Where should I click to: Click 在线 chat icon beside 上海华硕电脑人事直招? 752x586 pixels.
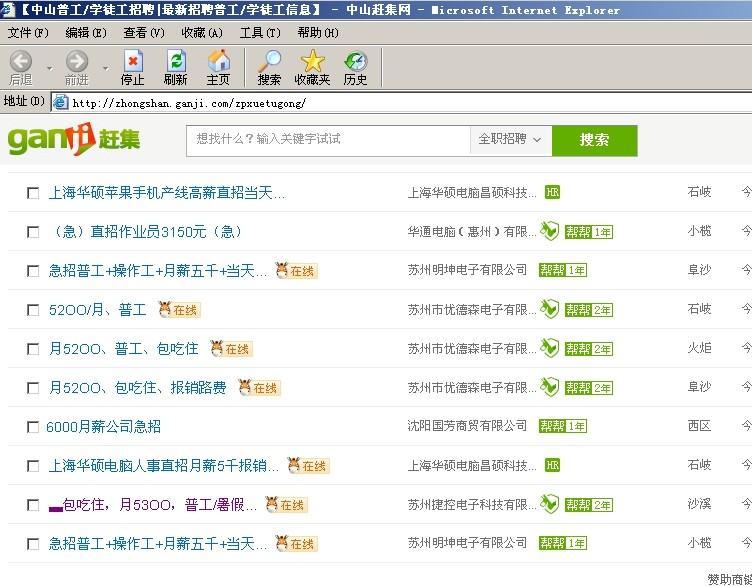point(308,465)
